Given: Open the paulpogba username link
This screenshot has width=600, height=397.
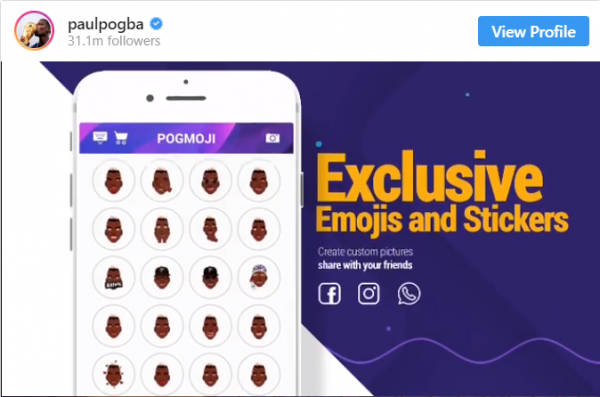Looking at the screenshot, I should [x=106, y=24].
